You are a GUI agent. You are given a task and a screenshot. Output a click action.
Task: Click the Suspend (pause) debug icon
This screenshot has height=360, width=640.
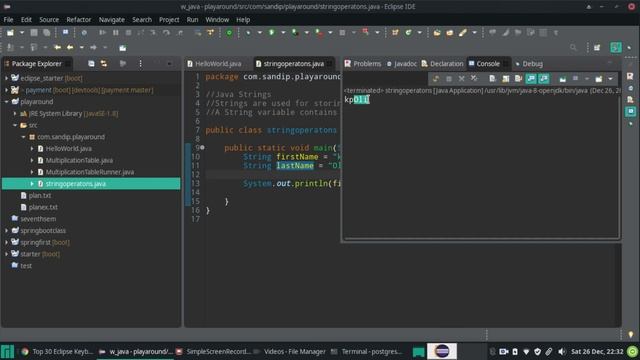pyautogui.click(x=116, y=33)
